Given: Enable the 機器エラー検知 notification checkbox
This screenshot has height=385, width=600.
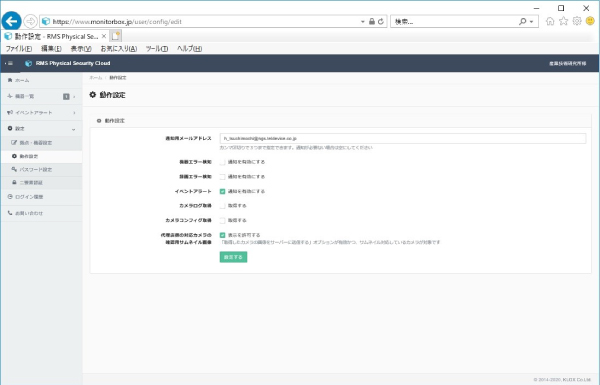Looking at the screenshot, I should pyautogui.click(x=222, y=162).
